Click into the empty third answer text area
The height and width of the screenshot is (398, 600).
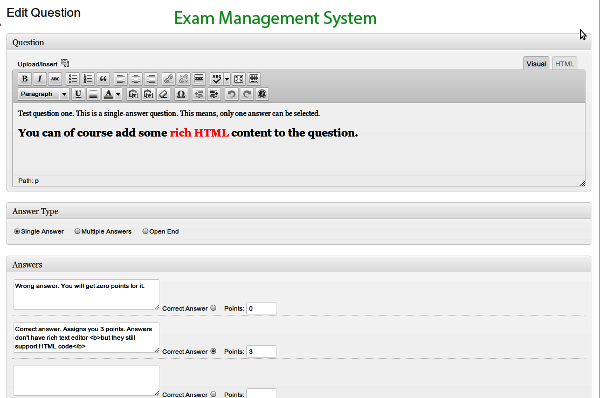point(86,380)
